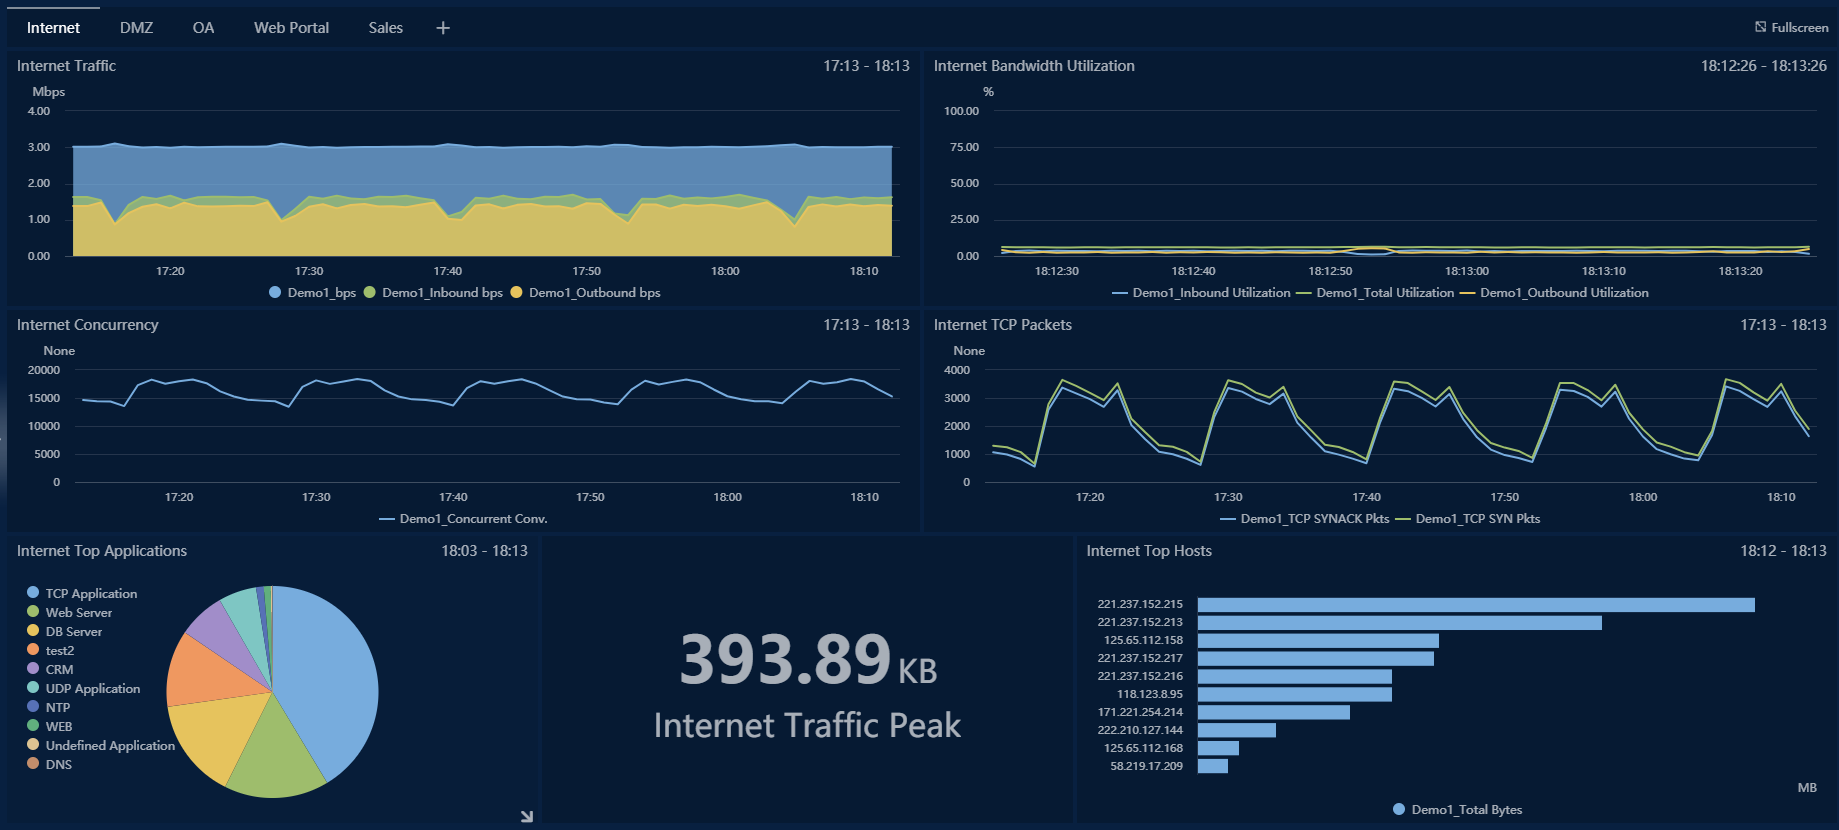Toggle Demo1_Total Utilization legend
The width and height of the screenshot is (1839, 830).
pos(1375,293)
